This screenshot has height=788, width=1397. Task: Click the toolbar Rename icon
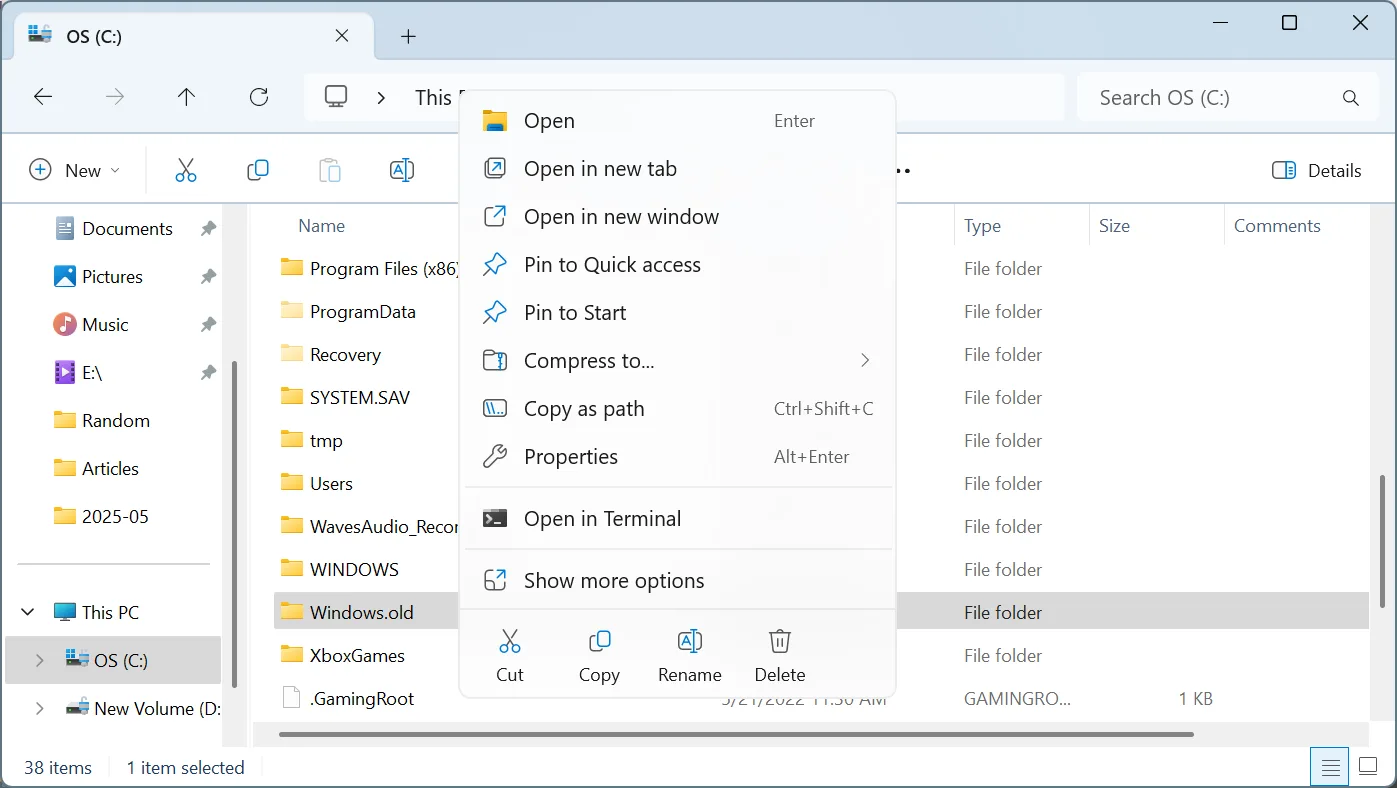click(x=402, y=170)
